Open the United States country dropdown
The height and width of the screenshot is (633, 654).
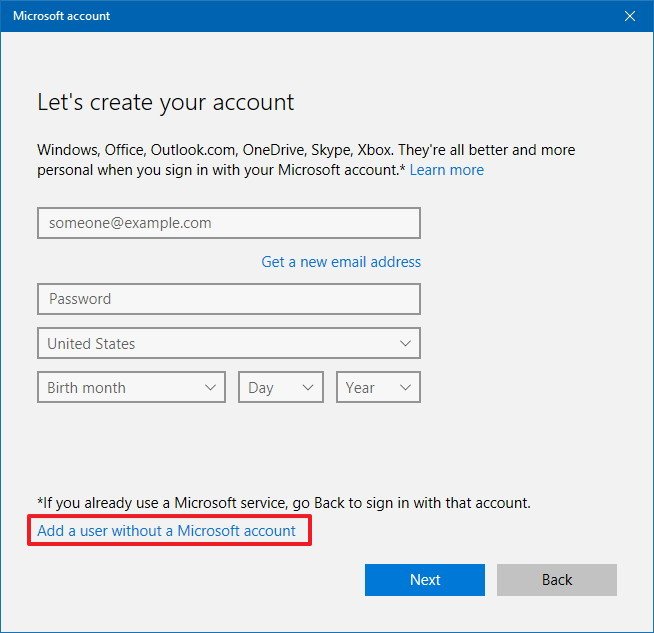point(228,343)
